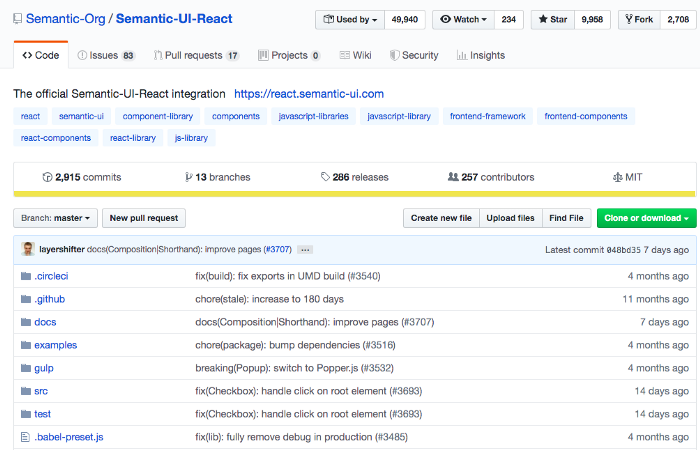
Task: Fork the repository
Action: point(639,20)
